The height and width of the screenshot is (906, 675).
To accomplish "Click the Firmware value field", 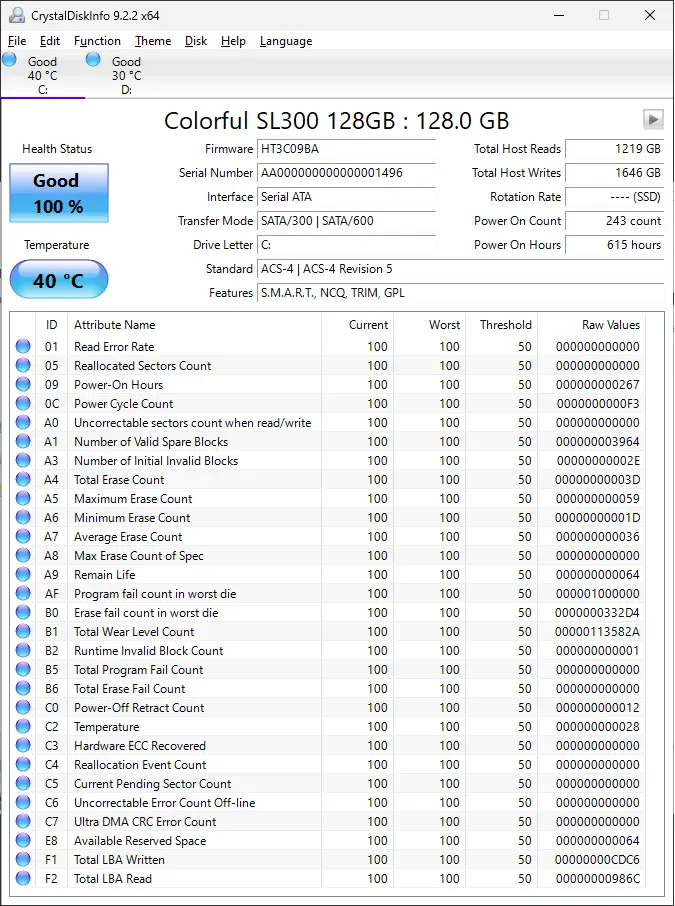I will pos(346,149).
